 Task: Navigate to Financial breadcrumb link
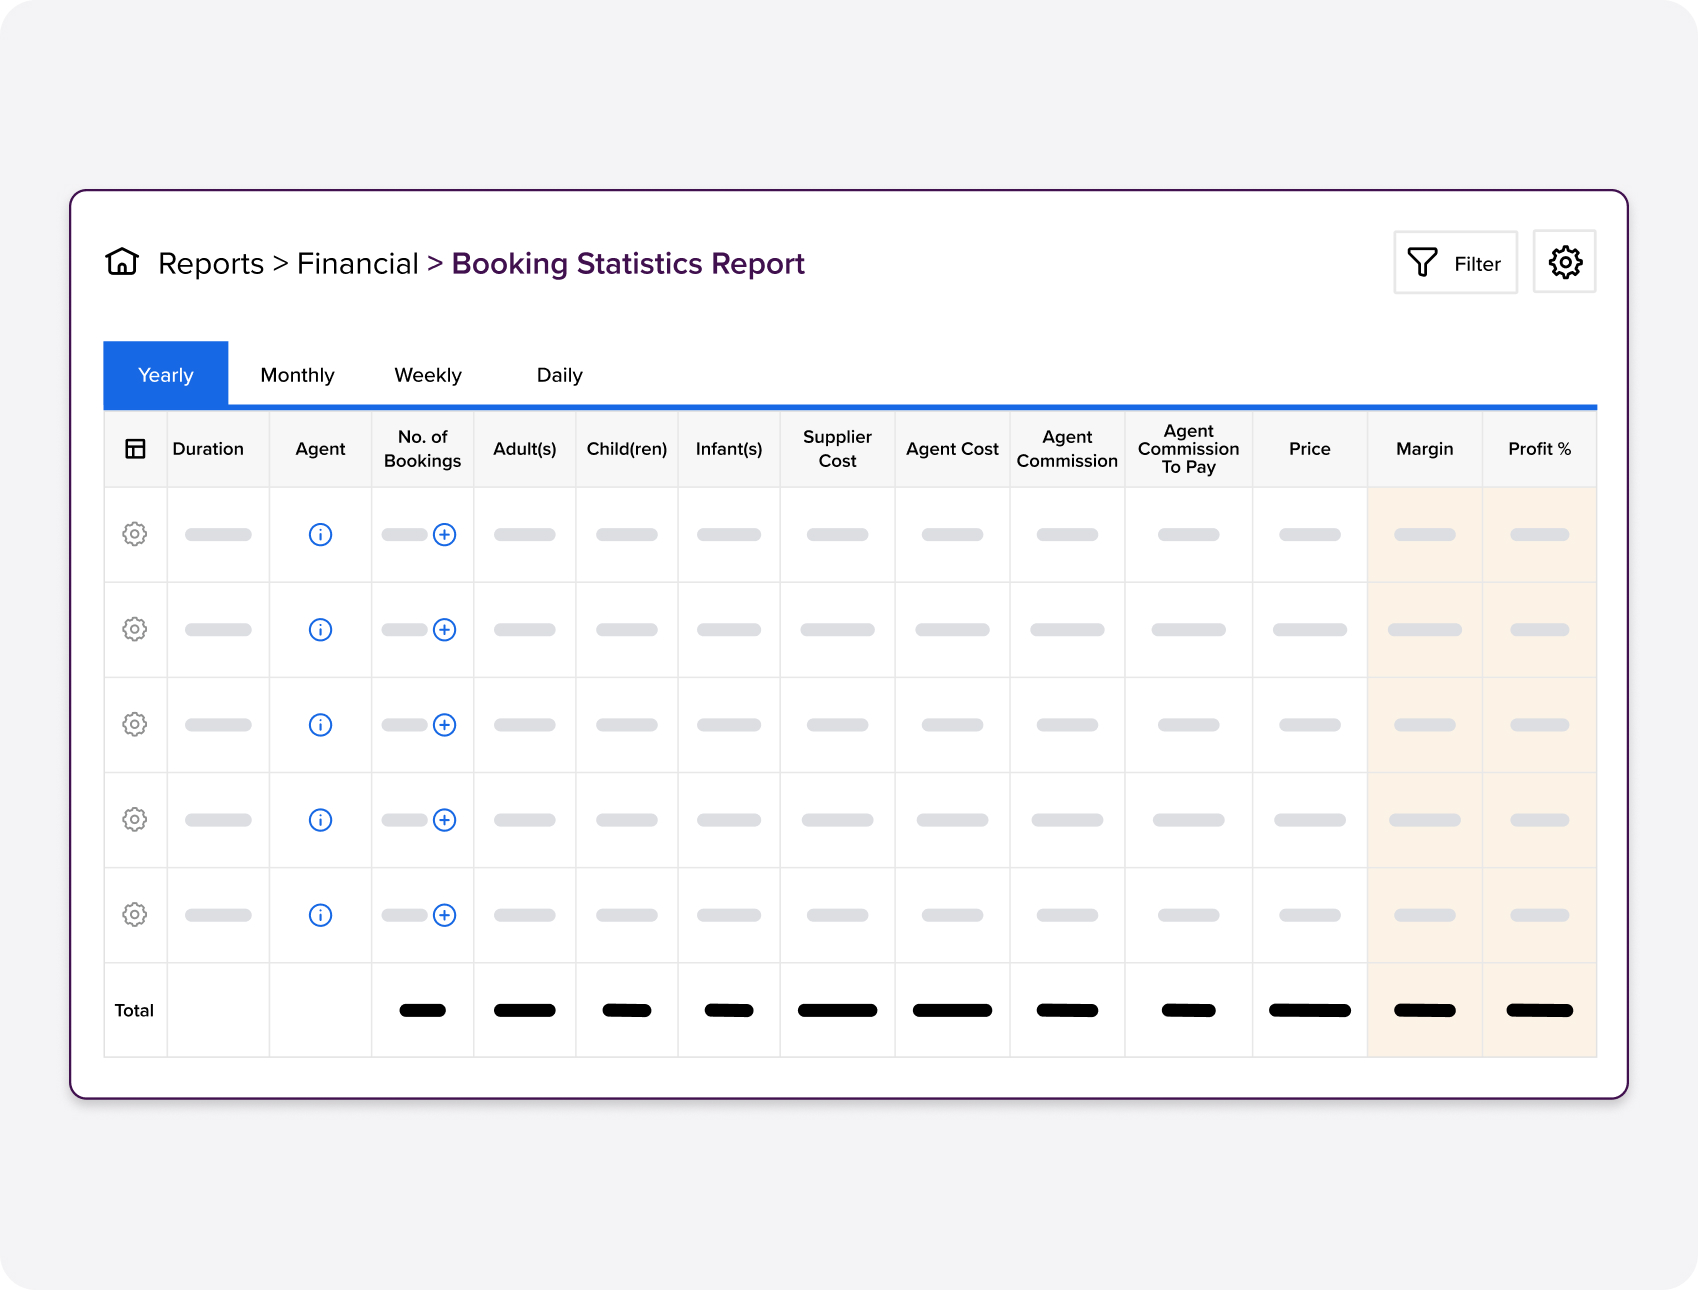(357, 263)
